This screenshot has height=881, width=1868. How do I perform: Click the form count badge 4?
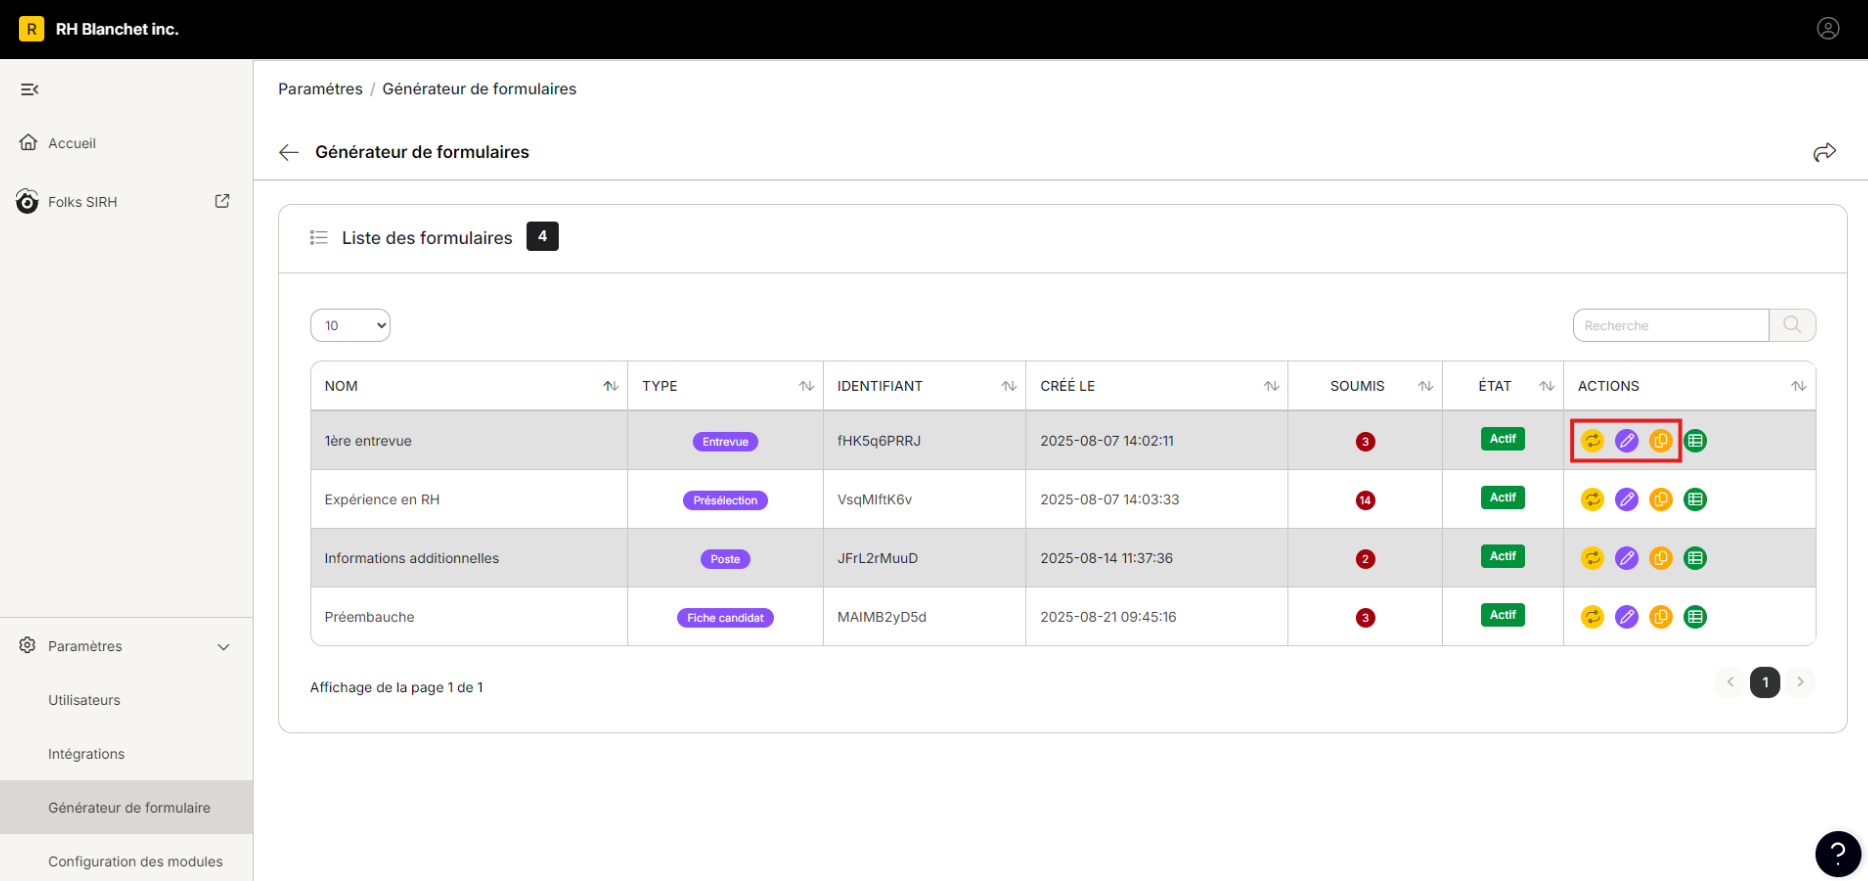coord(542,236)
